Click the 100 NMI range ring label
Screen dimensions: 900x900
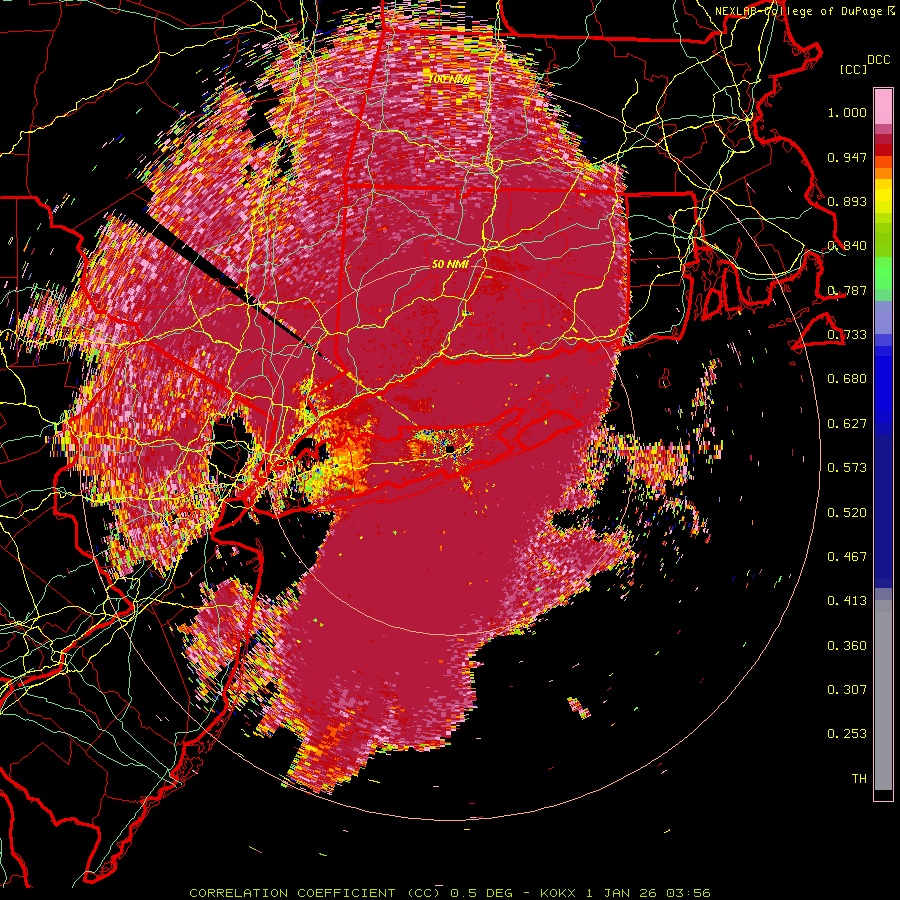click(x=449, y=79)
